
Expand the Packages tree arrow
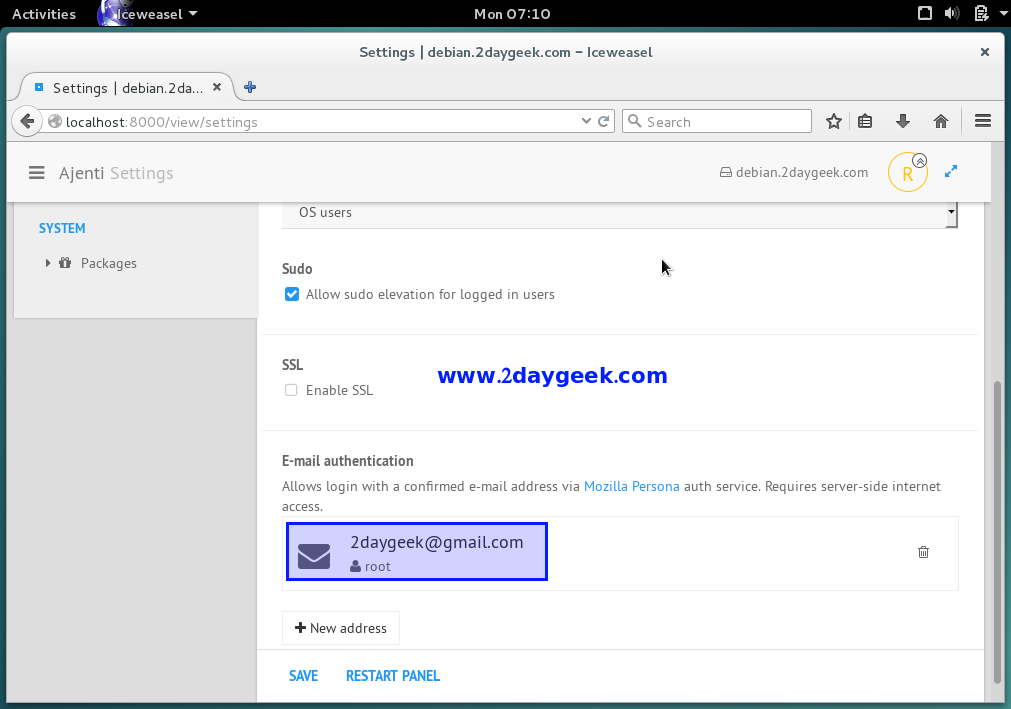pyautogui.click(x=48, y=263)
